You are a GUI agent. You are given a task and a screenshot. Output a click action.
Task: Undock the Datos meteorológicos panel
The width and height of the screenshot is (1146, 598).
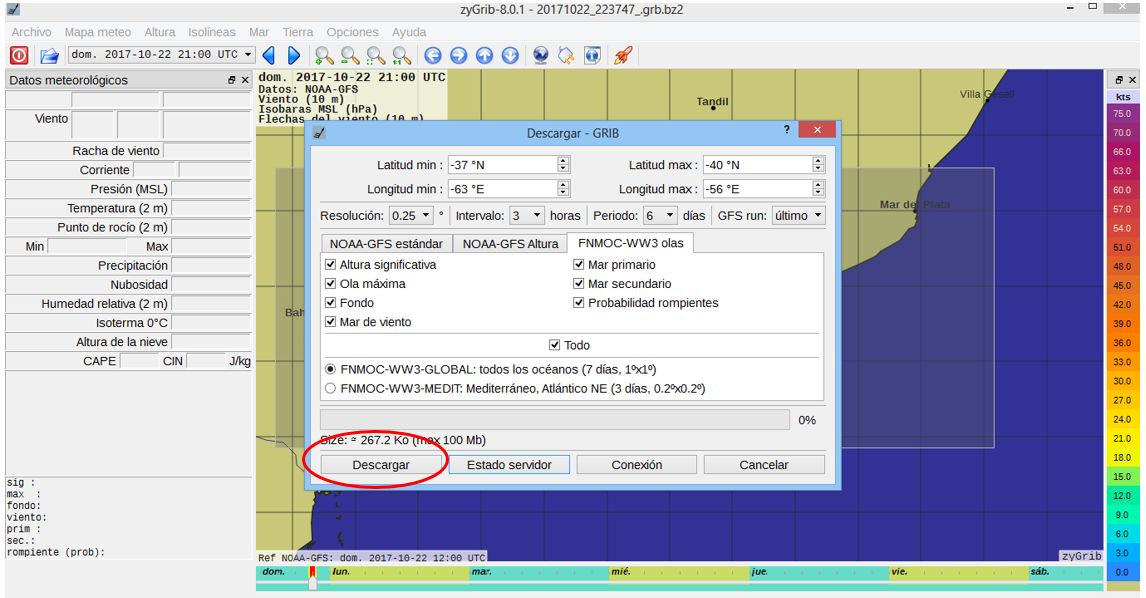[232, 80]
